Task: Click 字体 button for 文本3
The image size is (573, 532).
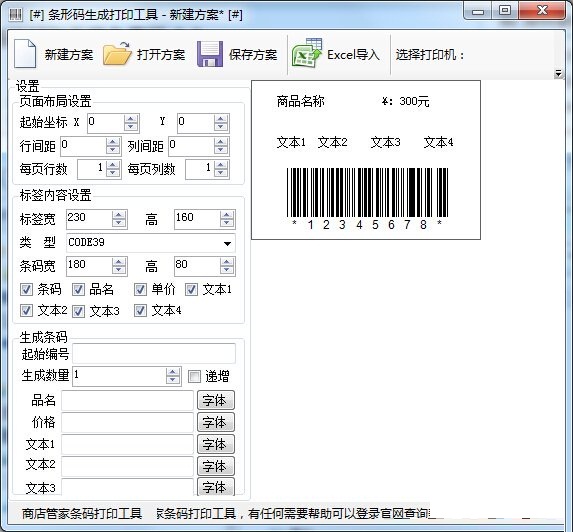Action: (x=216, y=487)
